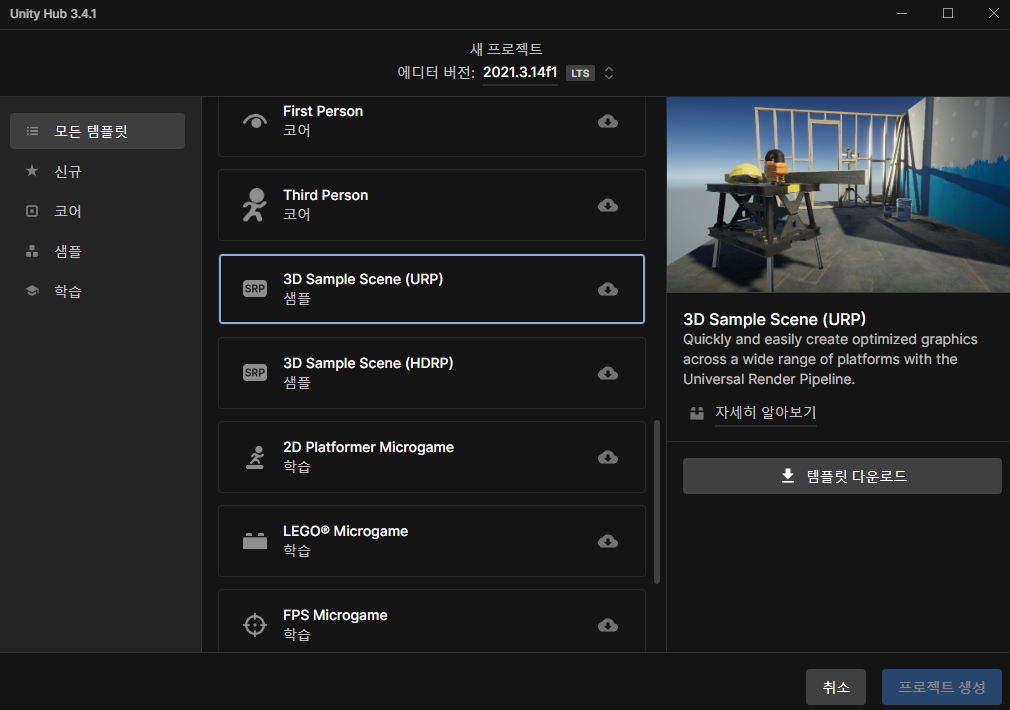This screenshot has width=1010, height=710.
Task: Click the 템플릿 다운로드 button
Action: 842,476
